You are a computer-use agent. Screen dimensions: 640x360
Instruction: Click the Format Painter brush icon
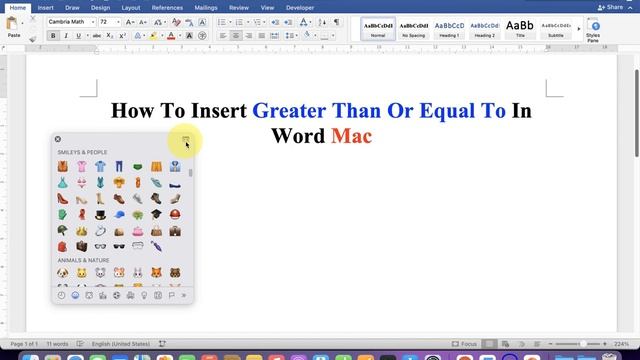[x=33, y=39]
